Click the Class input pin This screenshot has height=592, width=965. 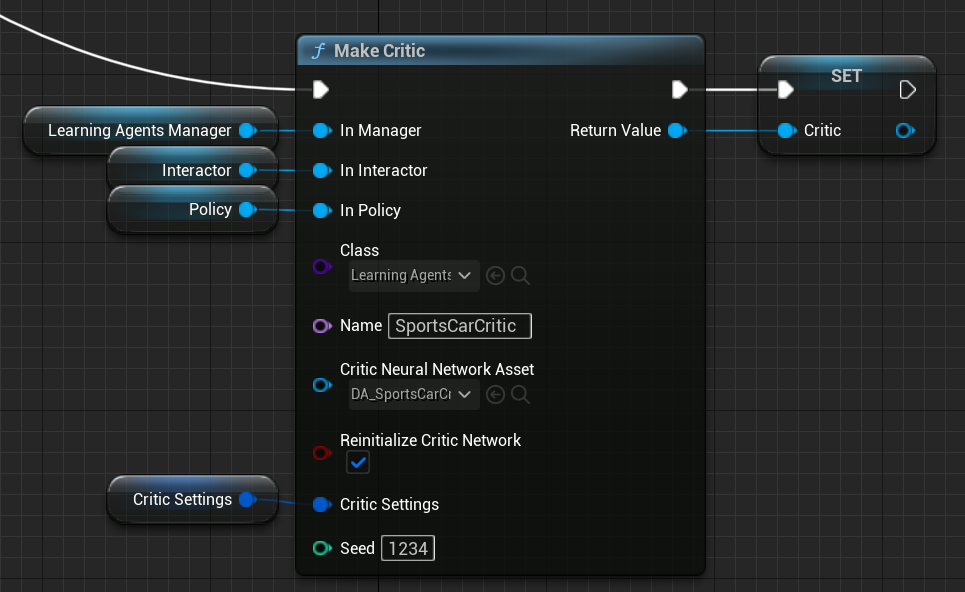pos(322,266)
